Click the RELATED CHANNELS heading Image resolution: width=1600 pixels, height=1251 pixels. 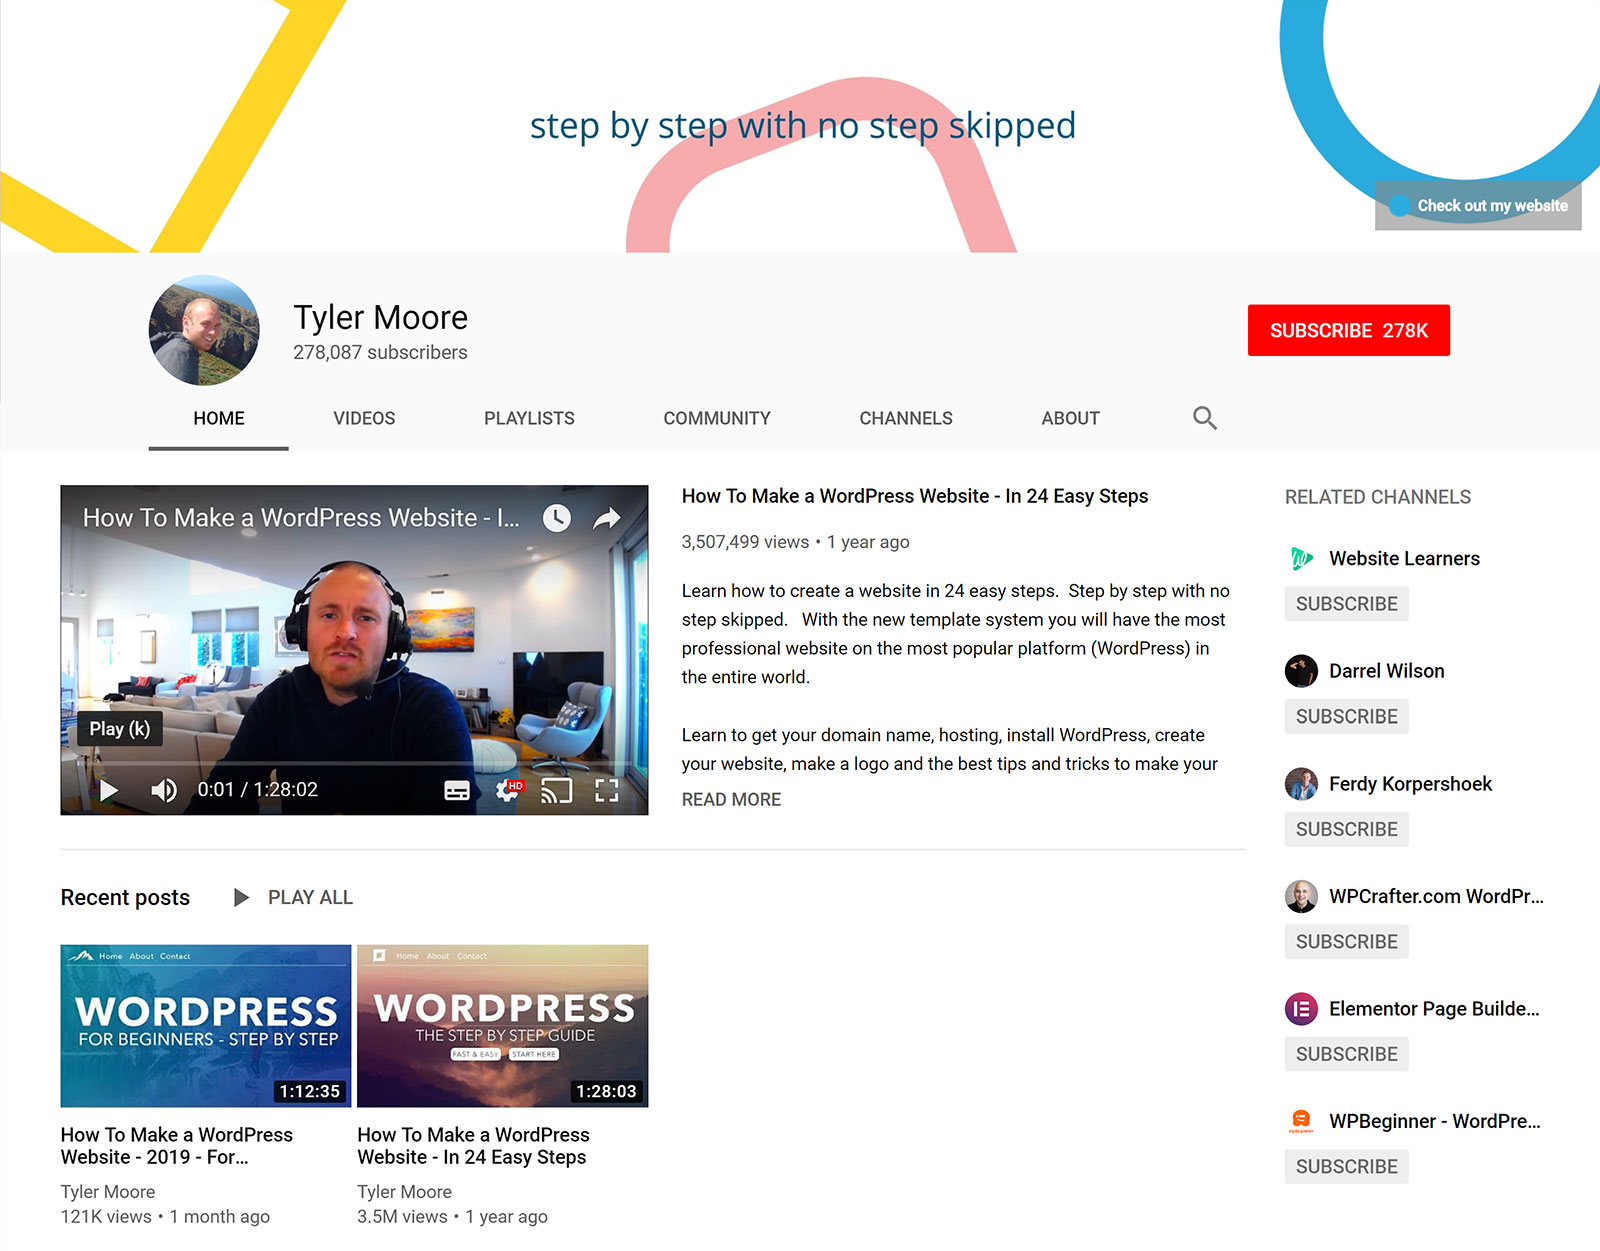point(1378,497)
